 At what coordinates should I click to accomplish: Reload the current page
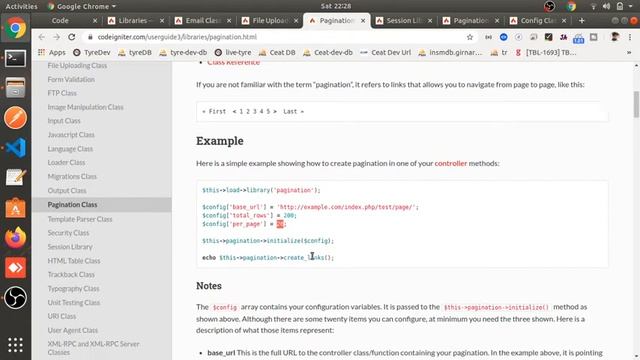pos(72,37)
